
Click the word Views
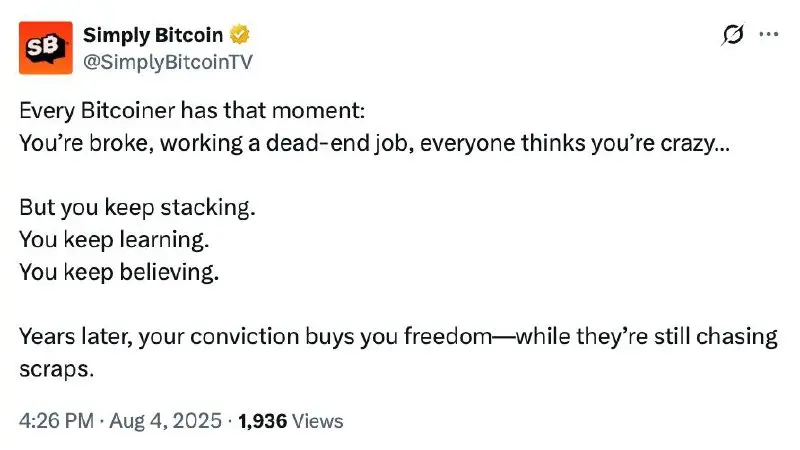tap(318, 421)
